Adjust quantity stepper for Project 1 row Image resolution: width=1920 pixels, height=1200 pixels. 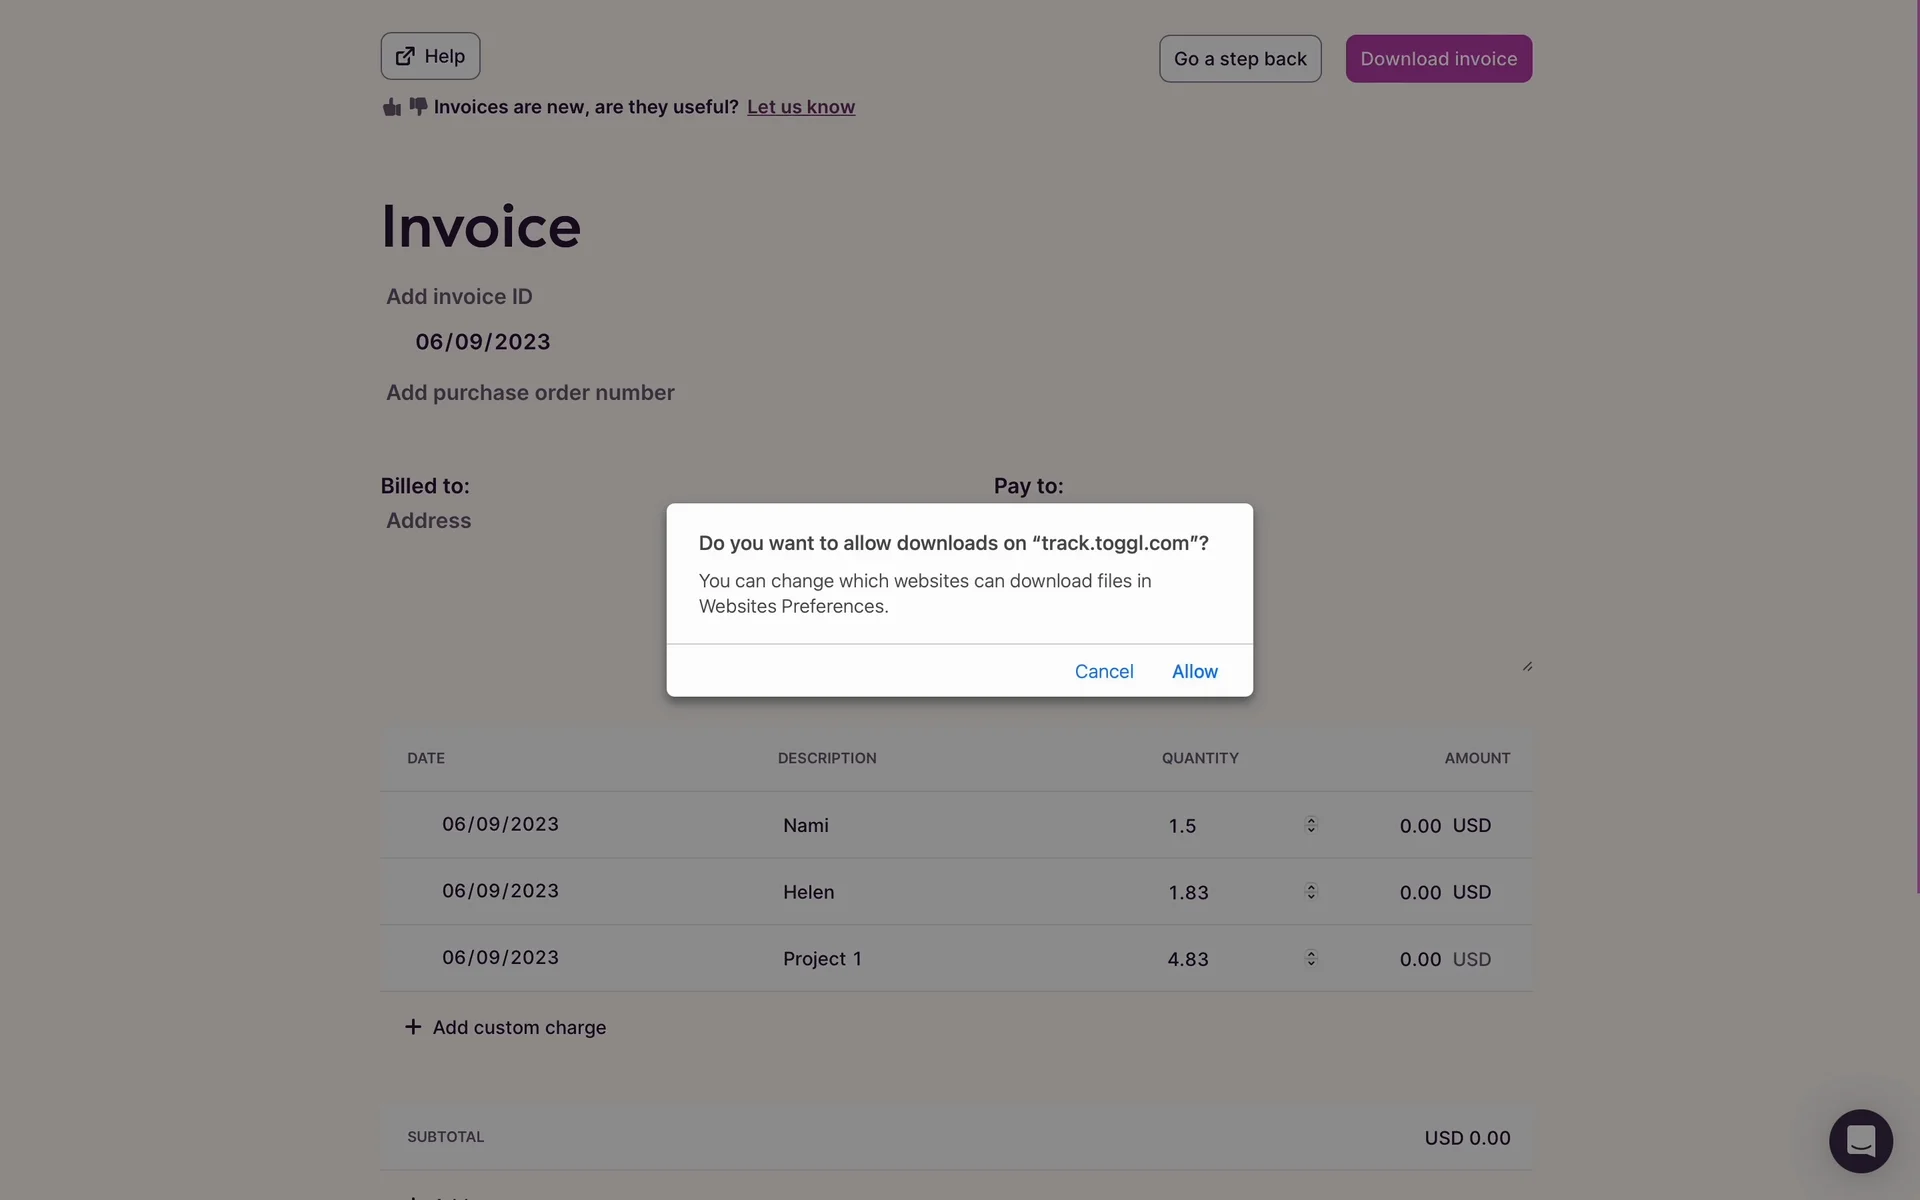pos(1311,958)
